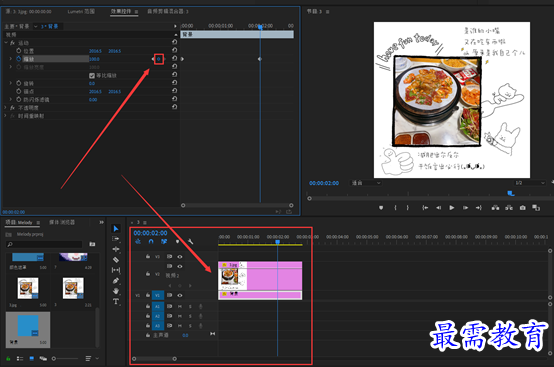This screenshot has height=367, width=554.
Task: Go to In point in Program monitor
Action: (425, 208)
